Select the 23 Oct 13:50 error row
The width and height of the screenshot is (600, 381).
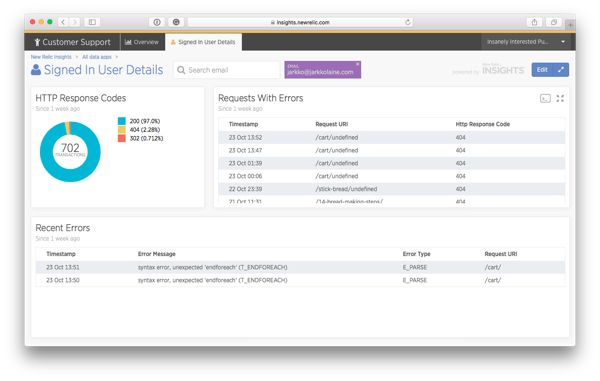point(300,280)
